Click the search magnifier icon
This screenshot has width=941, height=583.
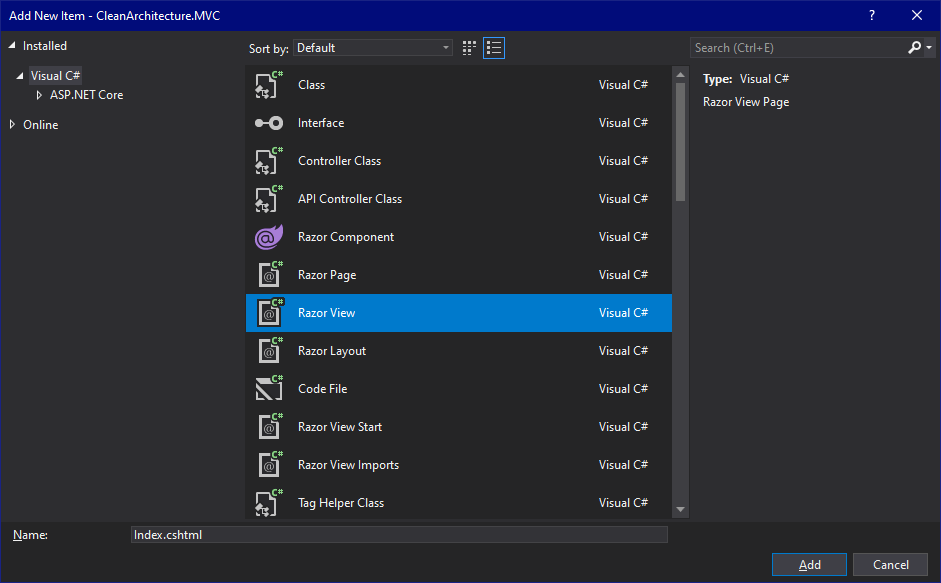pos(914,47)
